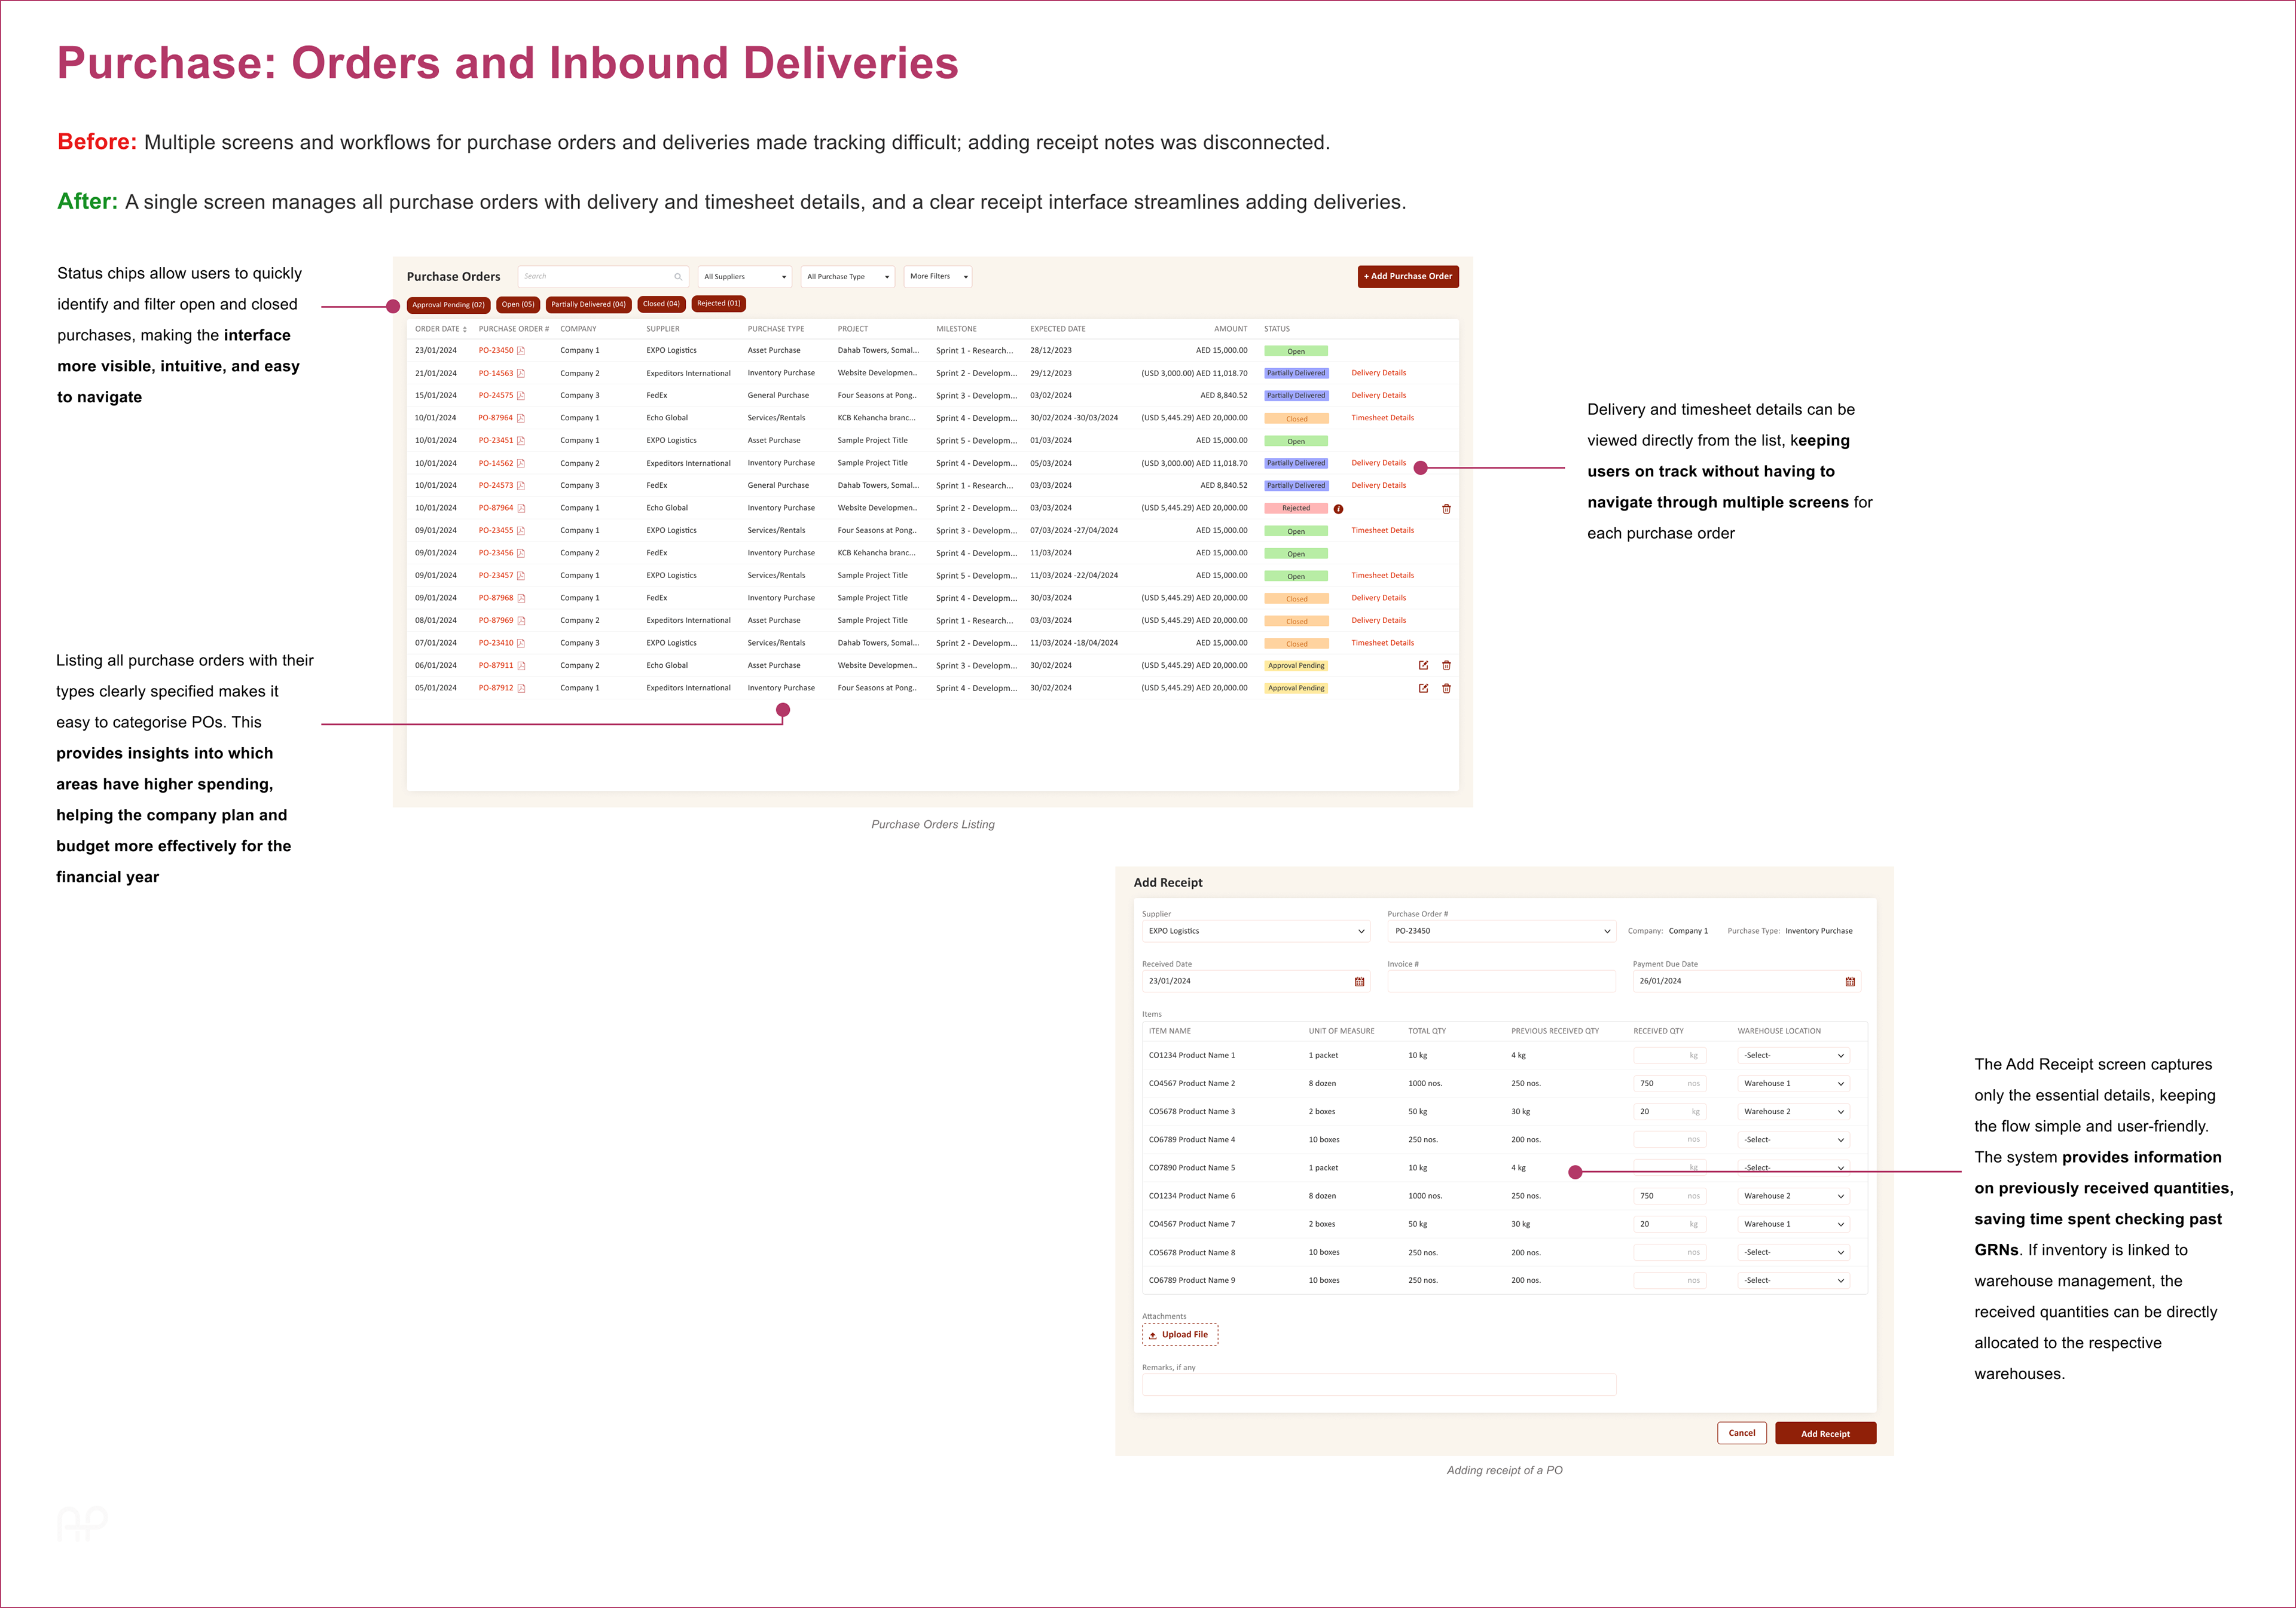The width and height of the screenshot is (2296, 1608).
Task: Open the PDF icon beside PO-23450
Action: [x=521, y=351]
